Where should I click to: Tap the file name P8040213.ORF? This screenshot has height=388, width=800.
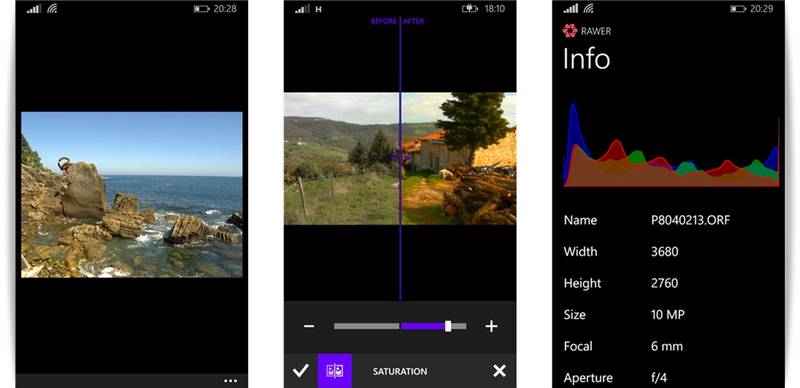[690, 221]
